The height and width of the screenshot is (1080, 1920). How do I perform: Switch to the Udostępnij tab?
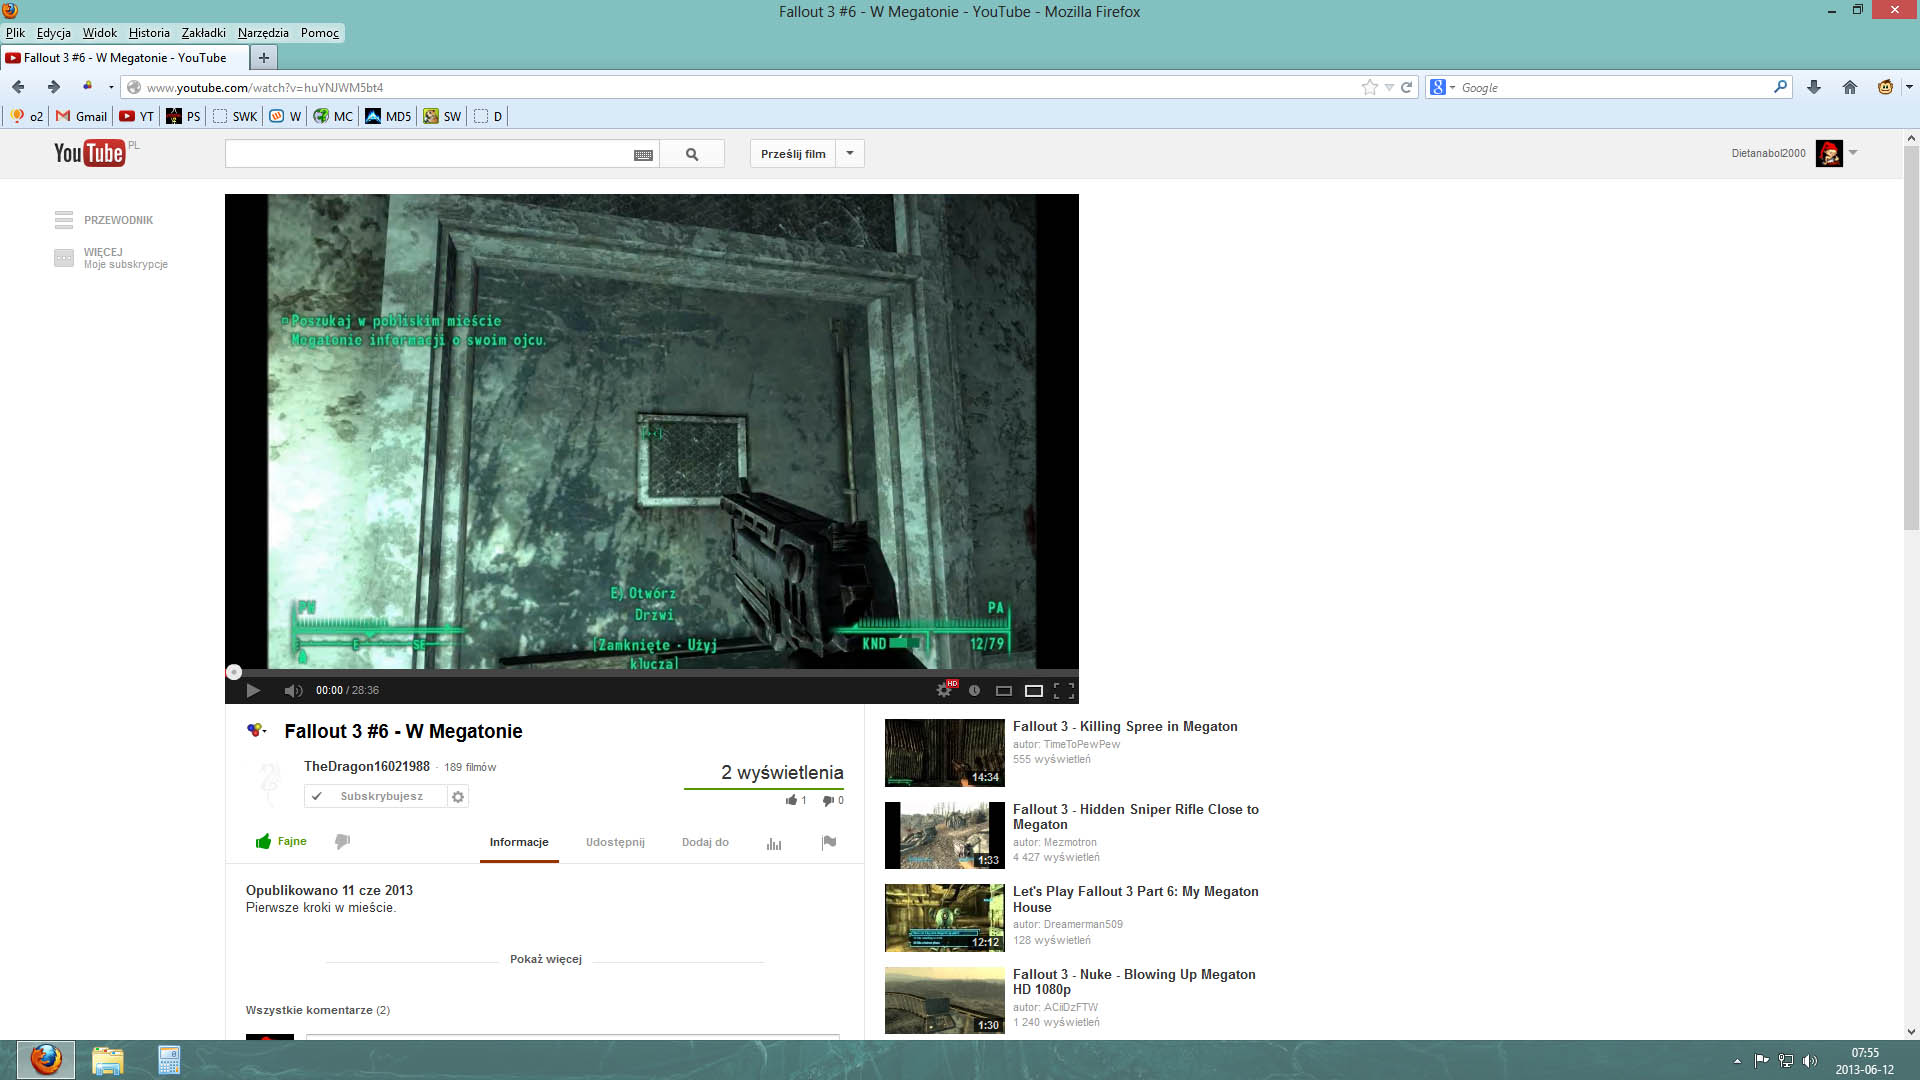pyautogui.click(x=615, y=842)
